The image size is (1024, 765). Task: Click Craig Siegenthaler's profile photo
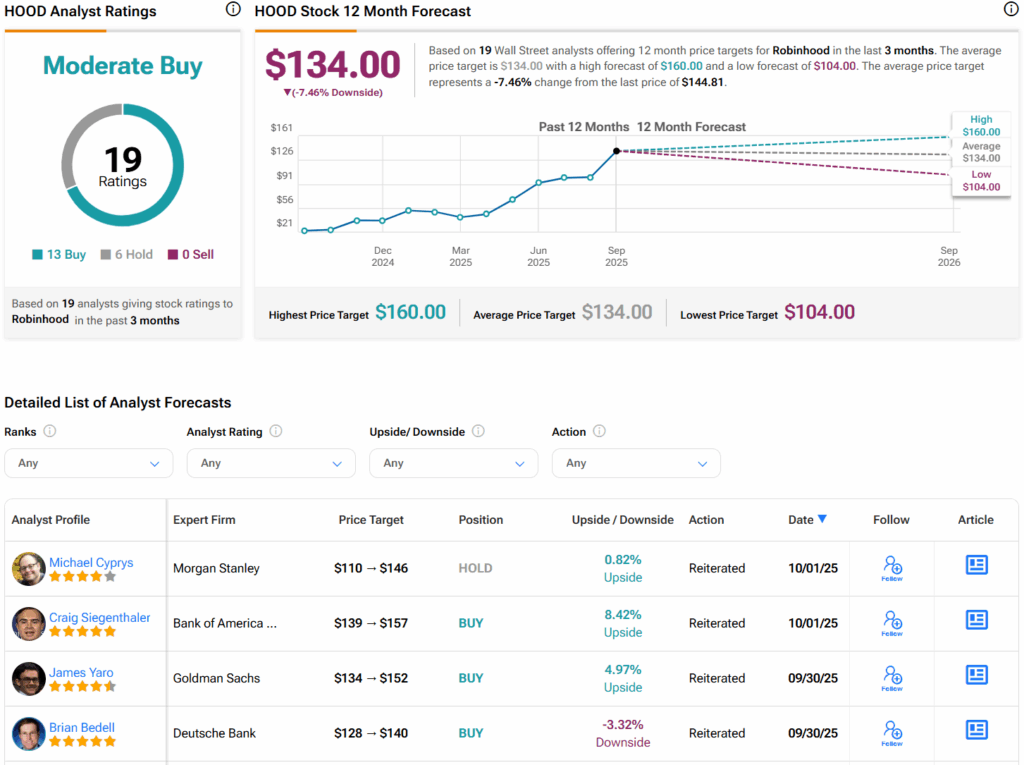pos(28,624)
